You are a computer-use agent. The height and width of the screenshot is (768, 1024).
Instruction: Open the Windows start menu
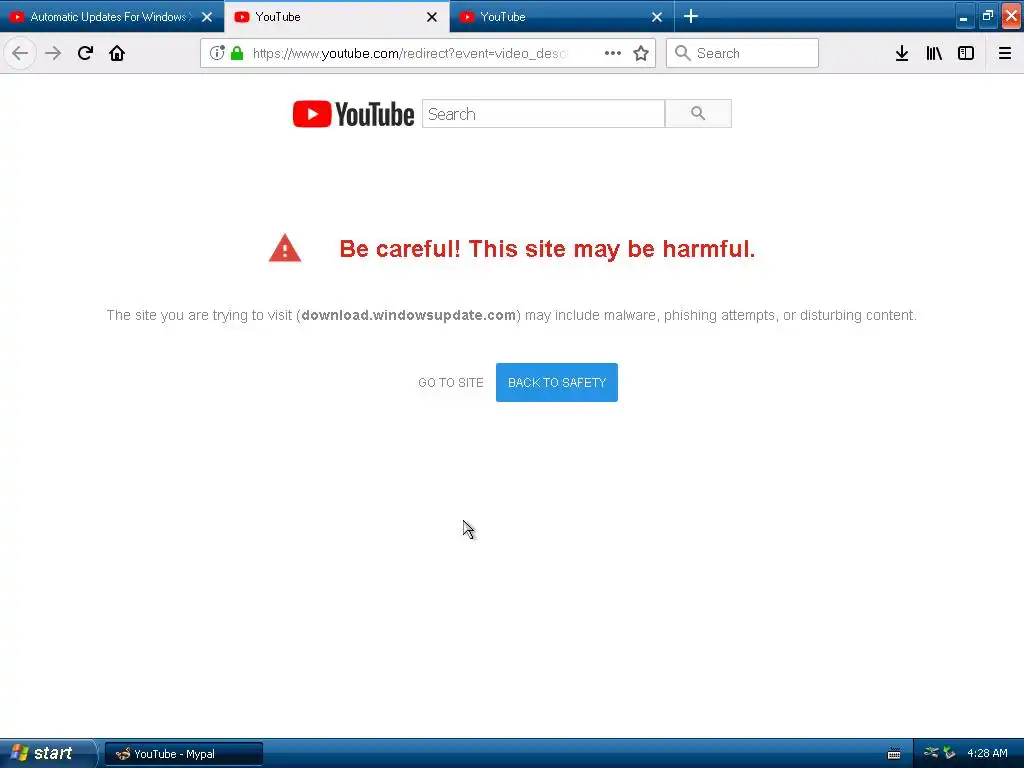click(47, 753)
